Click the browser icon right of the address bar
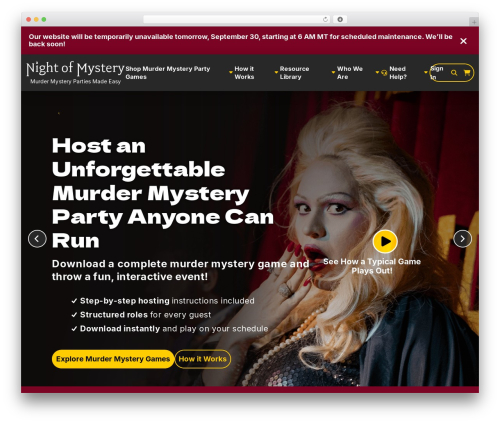The width and height of the screenshot is (500, 423). [x=340, y=19]
